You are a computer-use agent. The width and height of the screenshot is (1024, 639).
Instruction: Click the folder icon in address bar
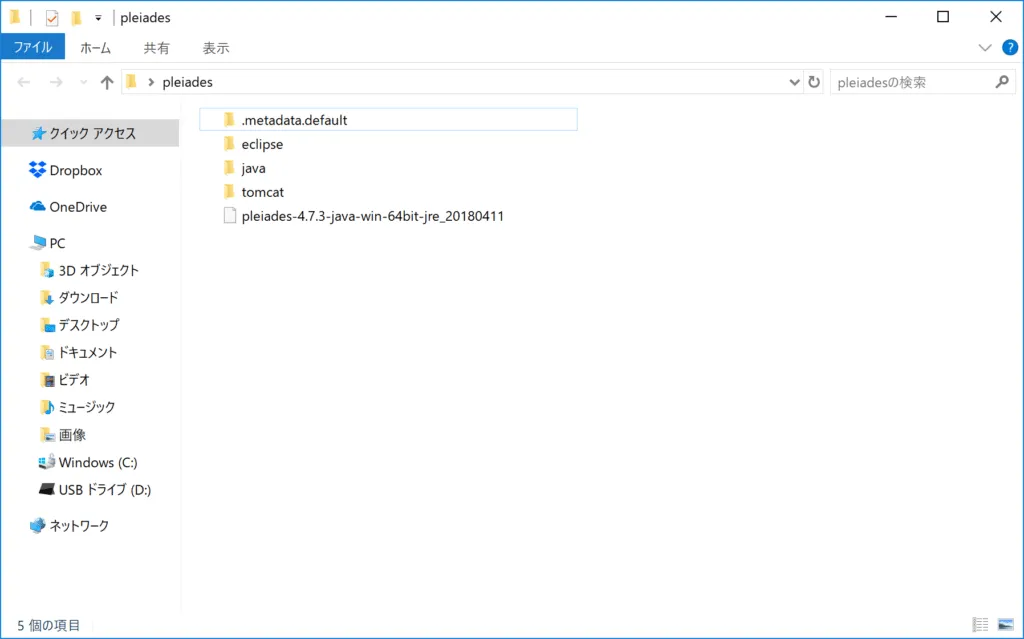tap(131, 82)
